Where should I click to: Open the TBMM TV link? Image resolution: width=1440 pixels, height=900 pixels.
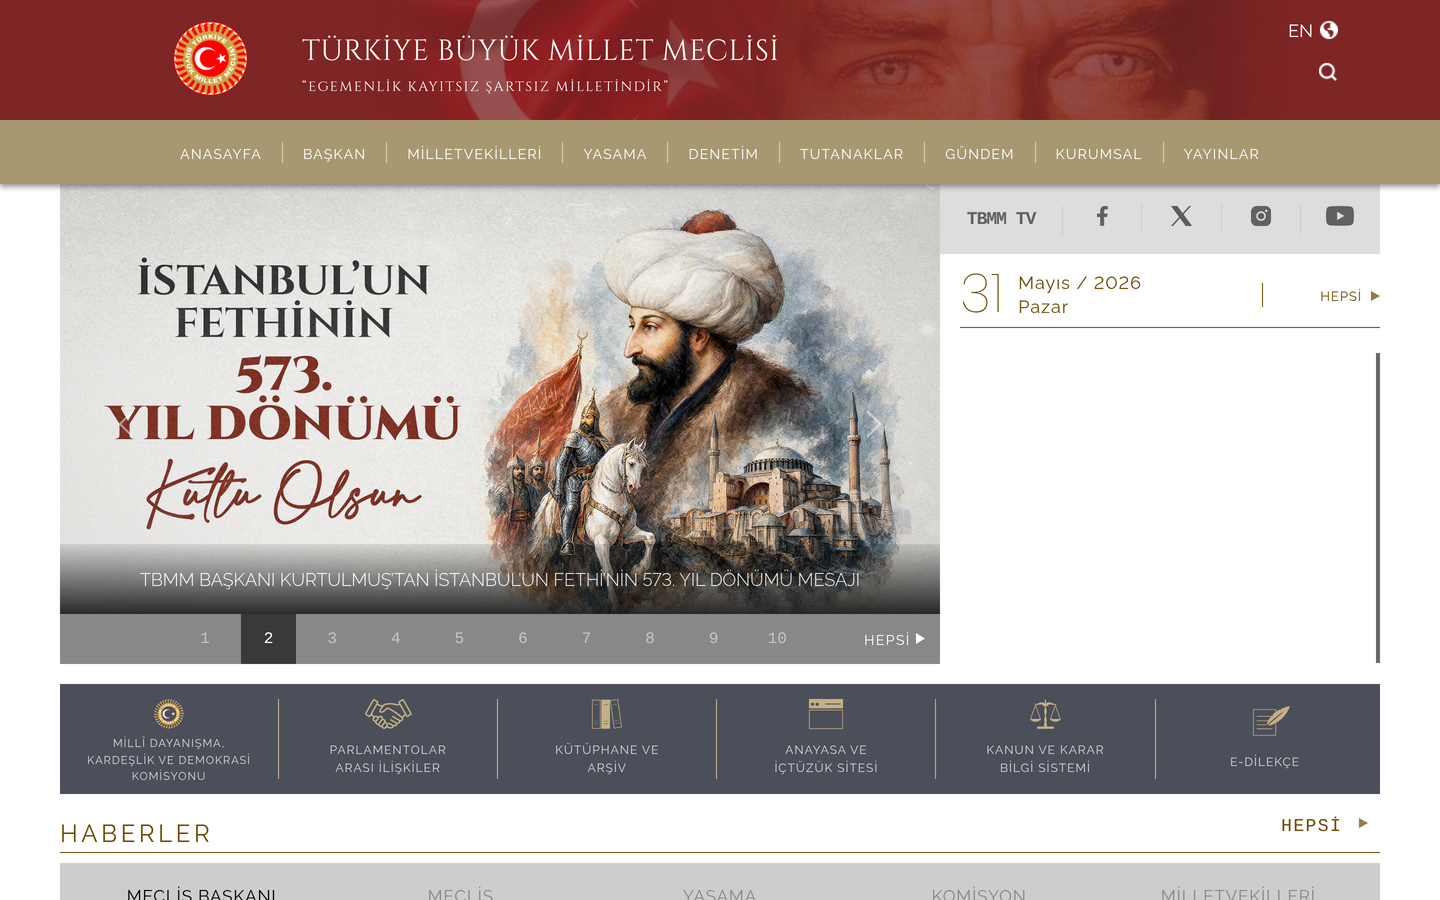pyautogui.click(x=1001, y=218)
